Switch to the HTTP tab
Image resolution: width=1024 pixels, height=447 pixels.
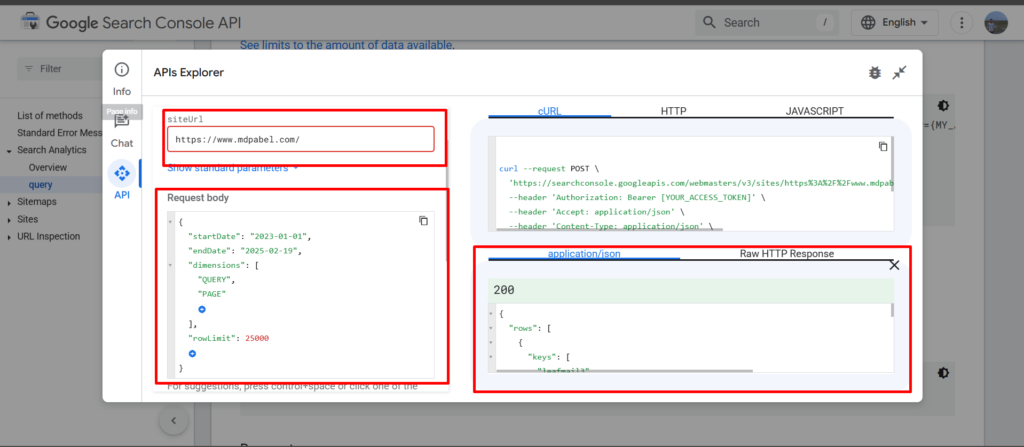[673, 111]
